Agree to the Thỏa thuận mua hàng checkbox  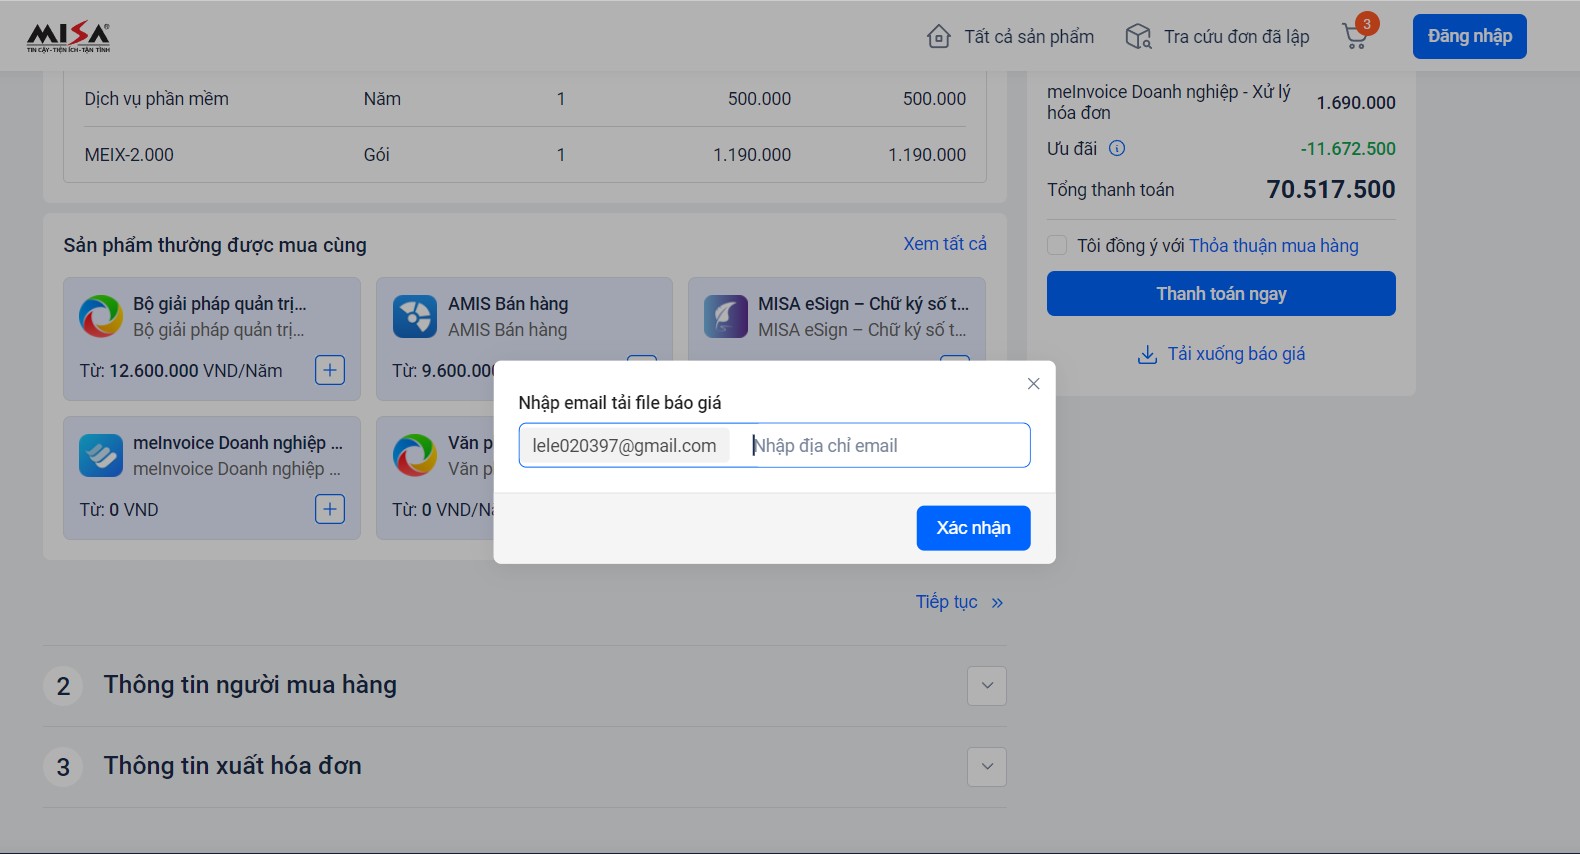(1057, 245)
